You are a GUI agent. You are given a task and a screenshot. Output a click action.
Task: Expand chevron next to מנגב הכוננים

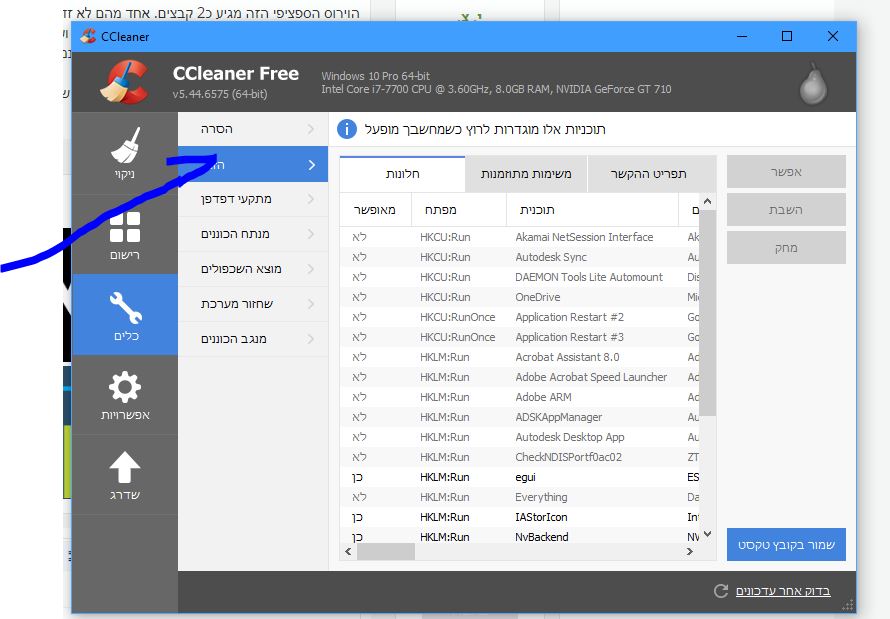(311, 339)
